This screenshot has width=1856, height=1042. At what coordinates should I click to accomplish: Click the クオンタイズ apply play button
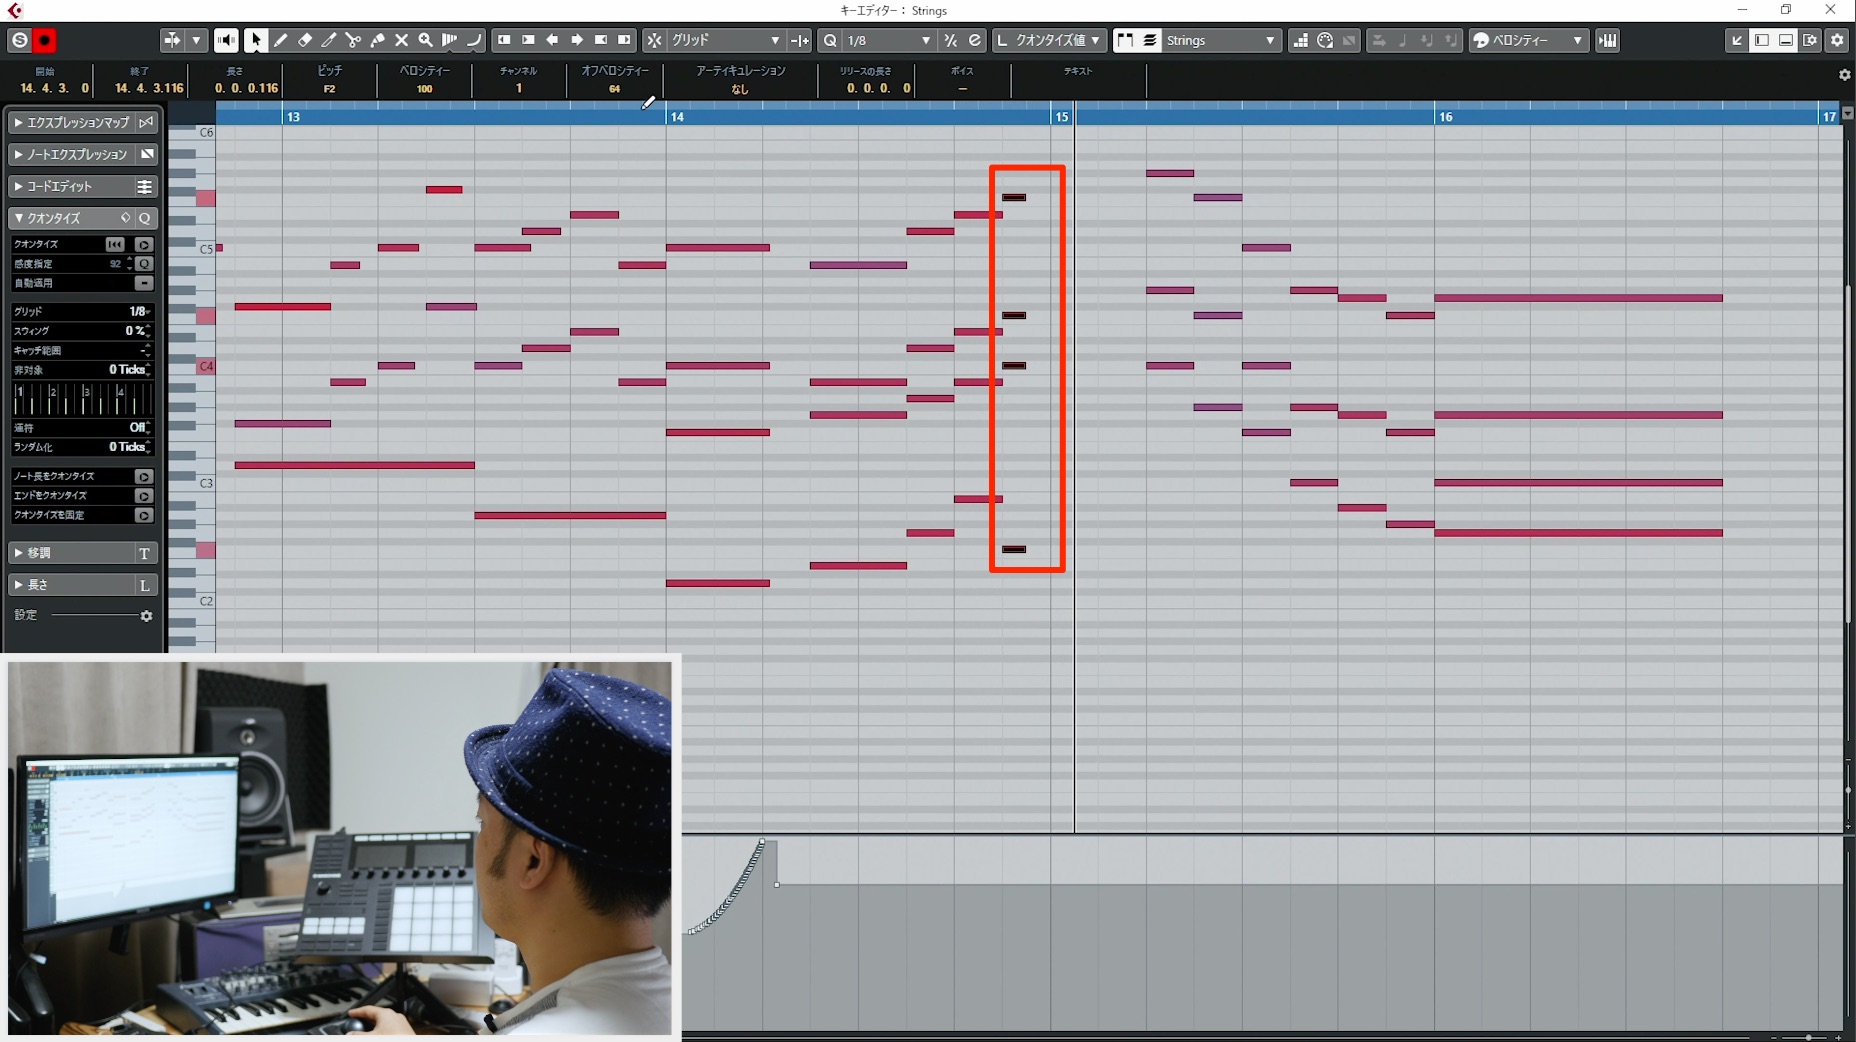click(x=144, y=244)
